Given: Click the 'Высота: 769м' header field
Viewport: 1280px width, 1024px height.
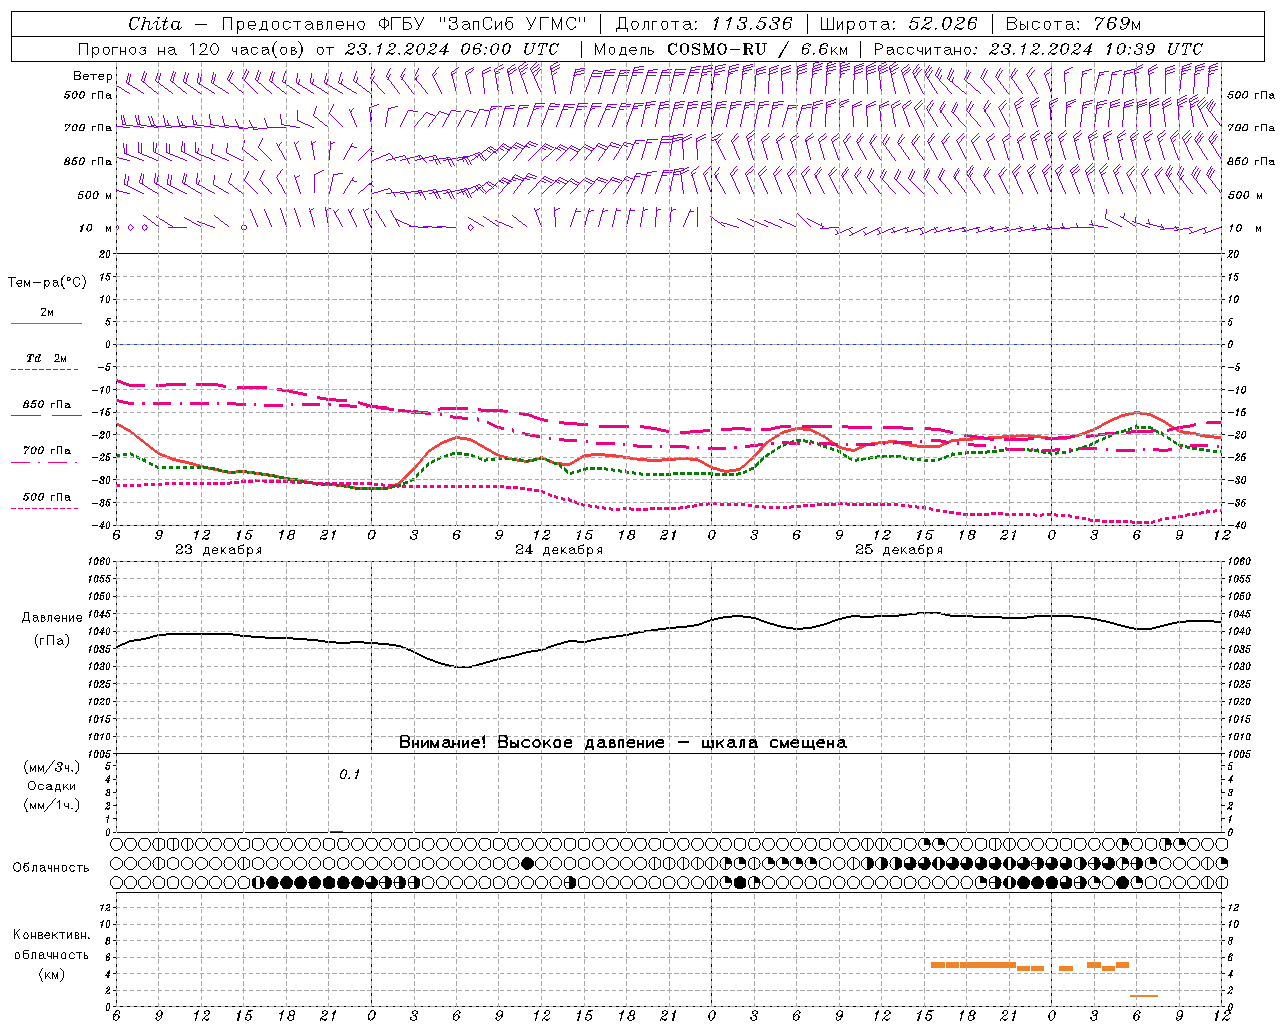Looking at the screenshot, I should coord(1073,24).
